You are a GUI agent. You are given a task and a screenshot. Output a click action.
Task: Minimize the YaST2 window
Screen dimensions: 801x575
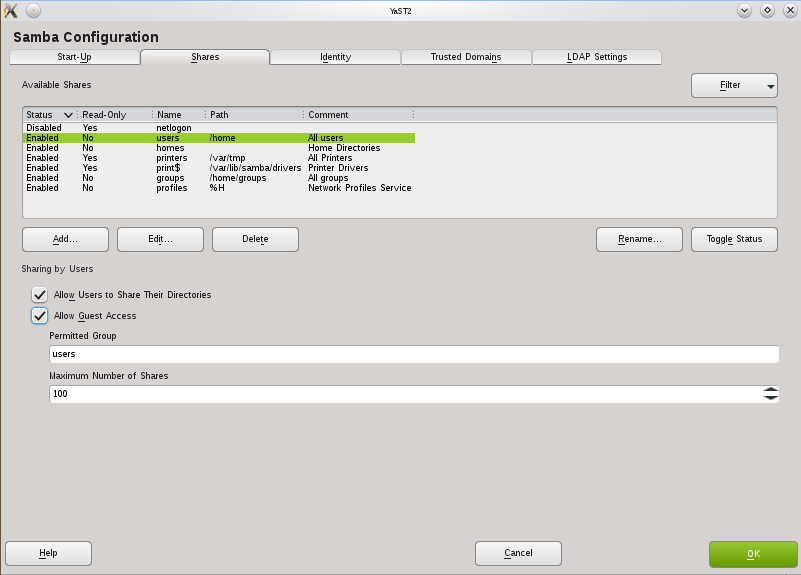pos(744,10)
